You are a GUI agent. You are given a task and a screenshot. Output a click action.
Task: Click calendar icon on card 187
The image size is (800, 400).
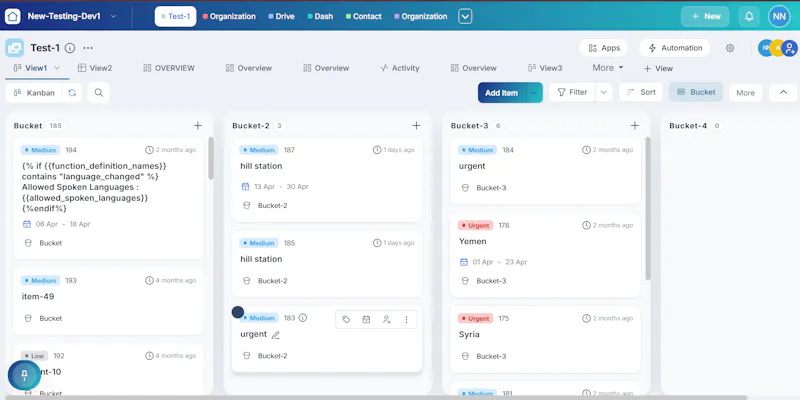tap(245, 187)
